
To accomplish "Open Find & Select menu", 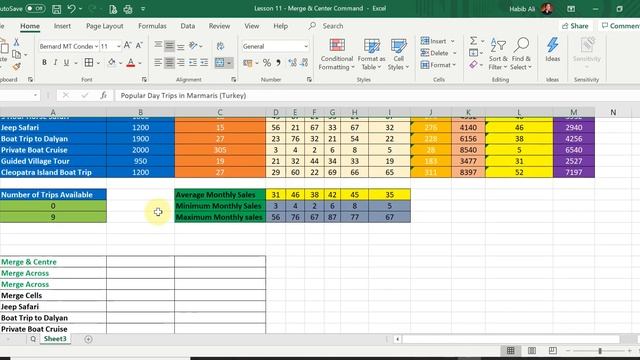I will point(521,54).
